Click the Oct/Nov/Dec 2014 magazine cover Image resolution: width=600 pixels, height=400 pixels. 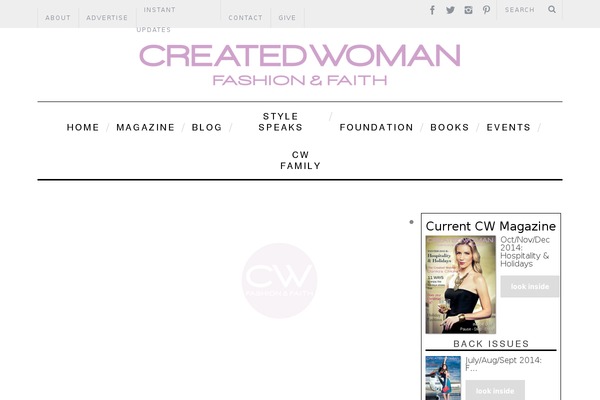[461, 284]
